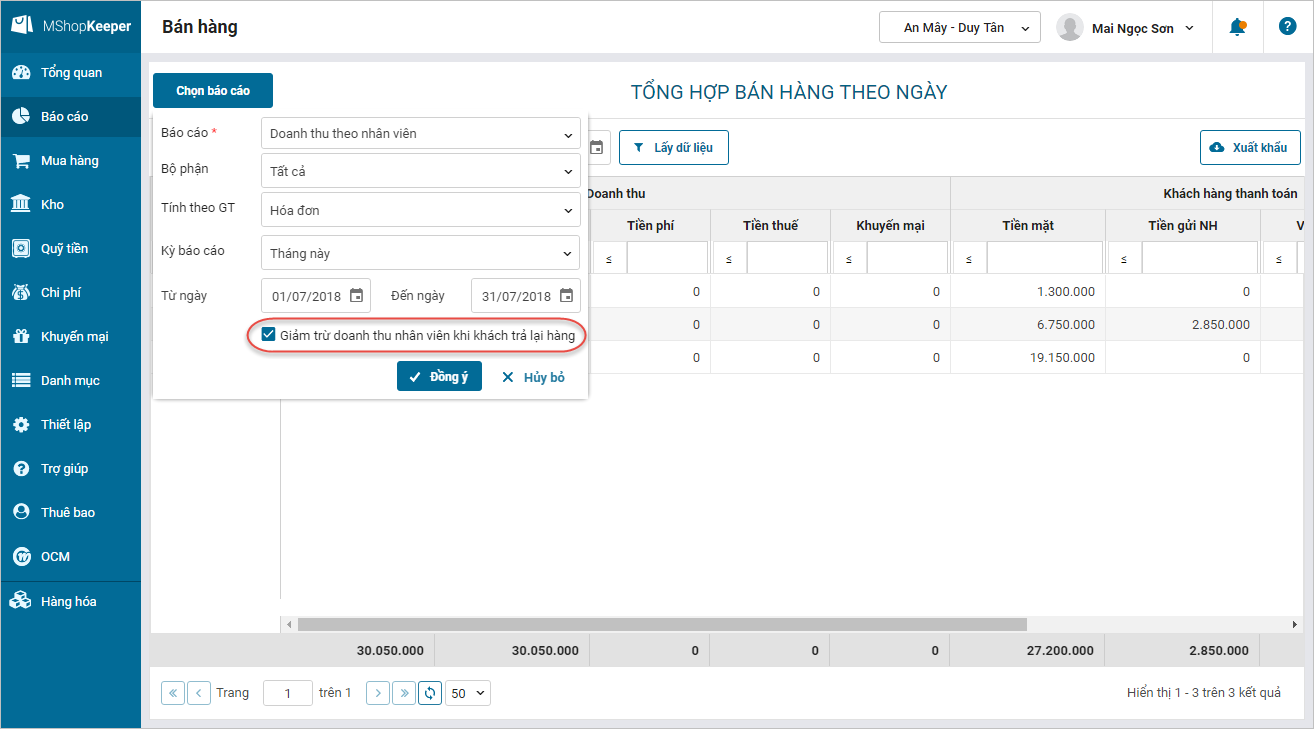This screenshot has width=1314, height=729.
Task: Change the page size dropdown showing 50
Action: 468,693
